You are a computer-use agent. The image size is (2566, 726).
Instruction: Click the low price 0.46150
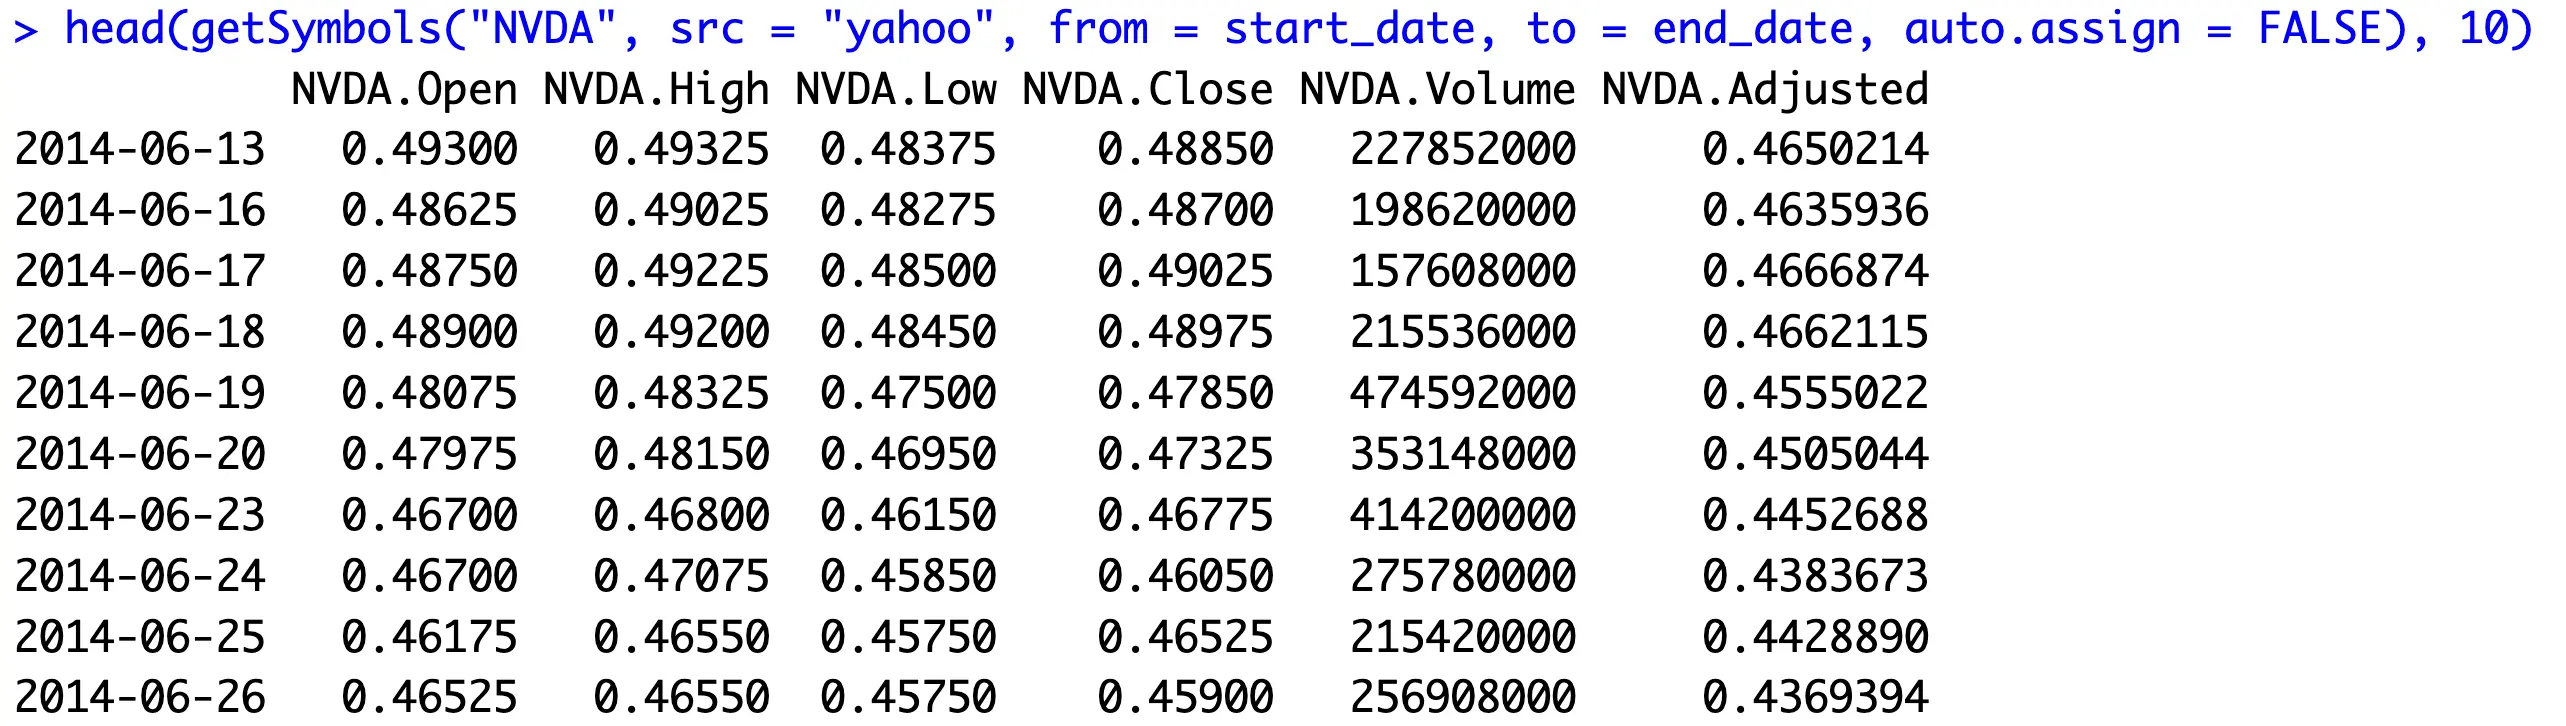point(909,515)
